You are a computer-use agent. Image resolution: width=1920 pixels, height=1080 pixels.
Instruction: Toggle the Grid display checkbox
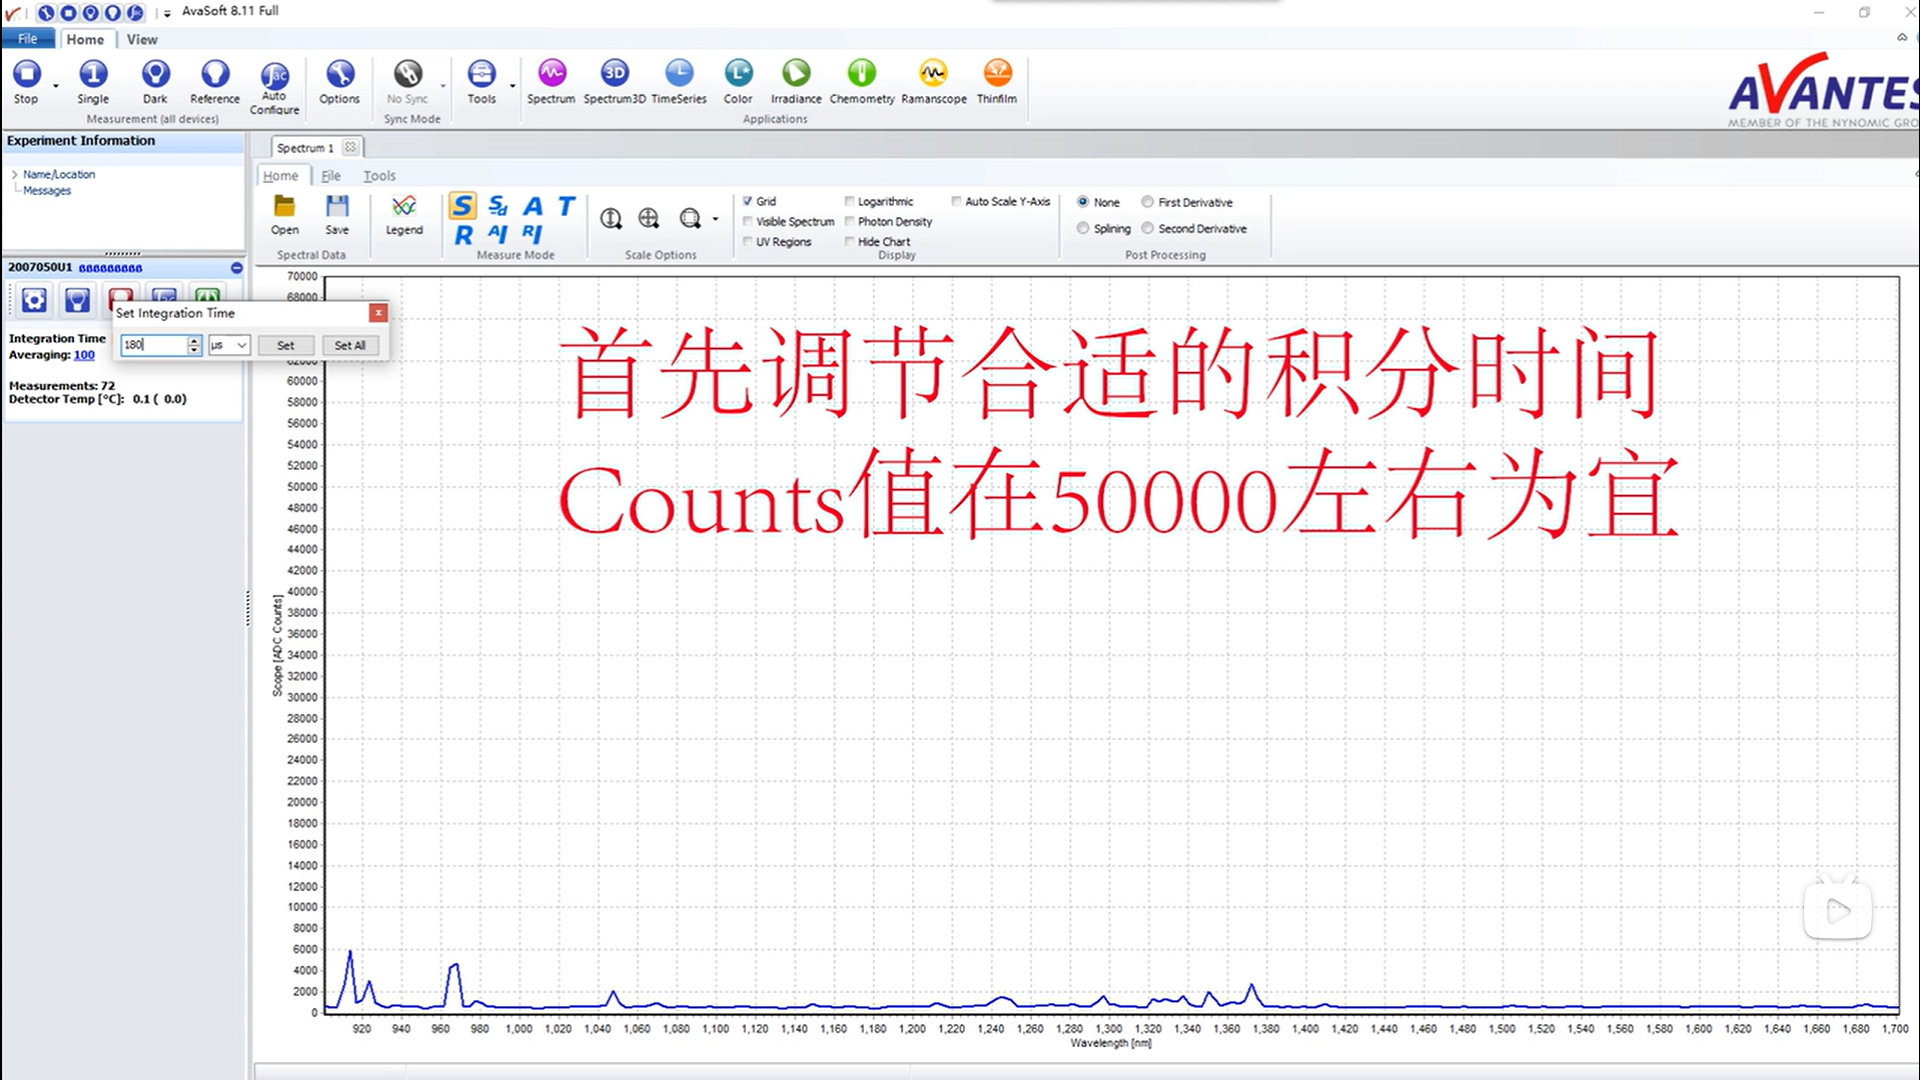click(x=749, y=200)
